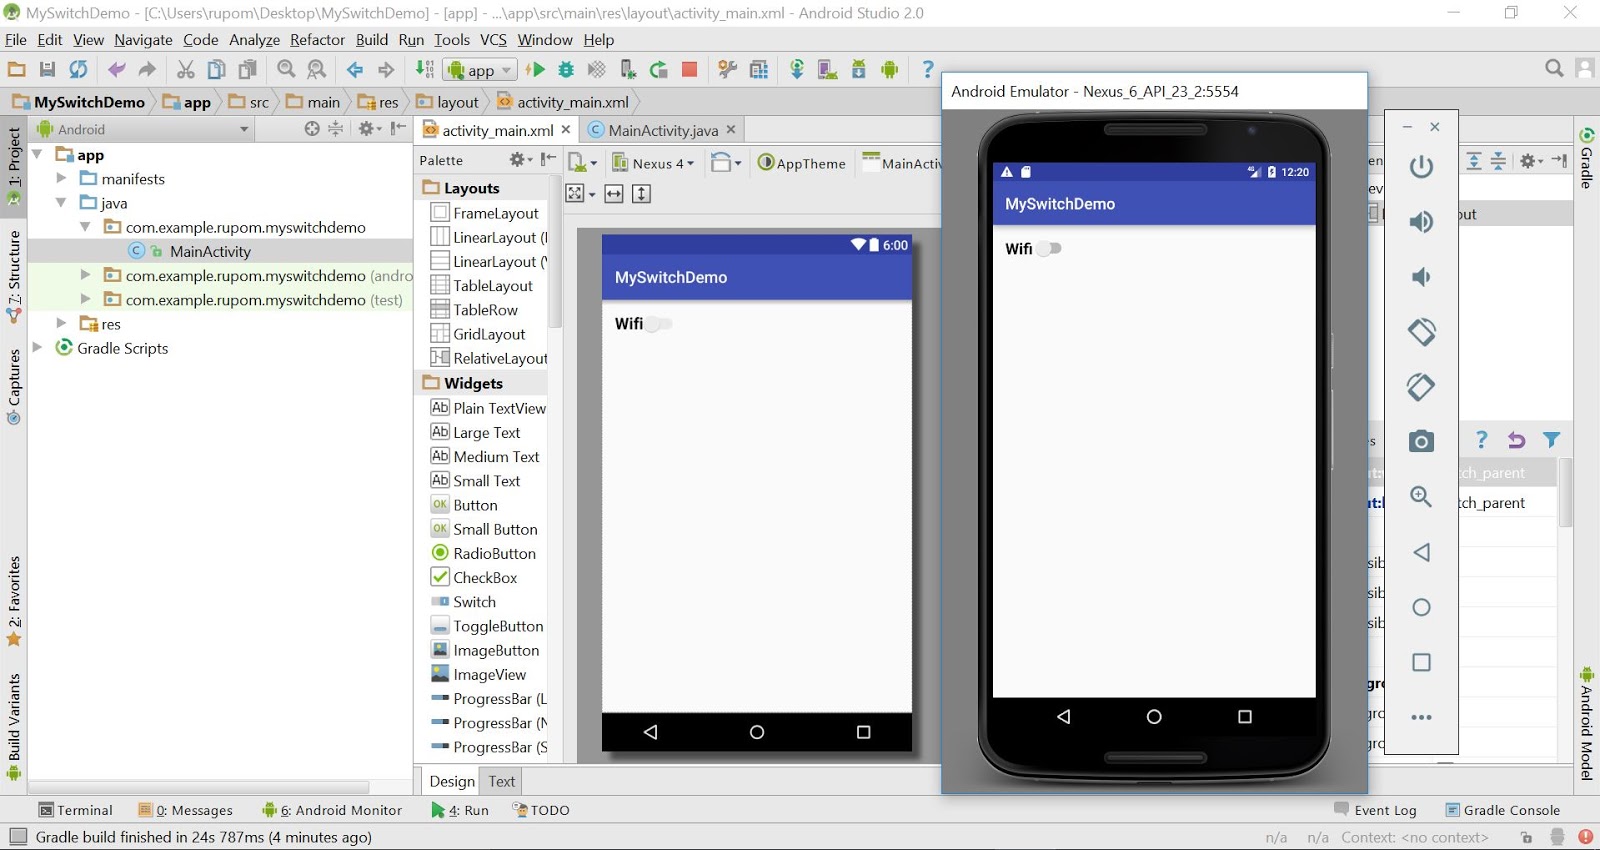Open the emulator extended controls three-dots
Screen dimensions: 1600x850
[x=1421, y=717]
